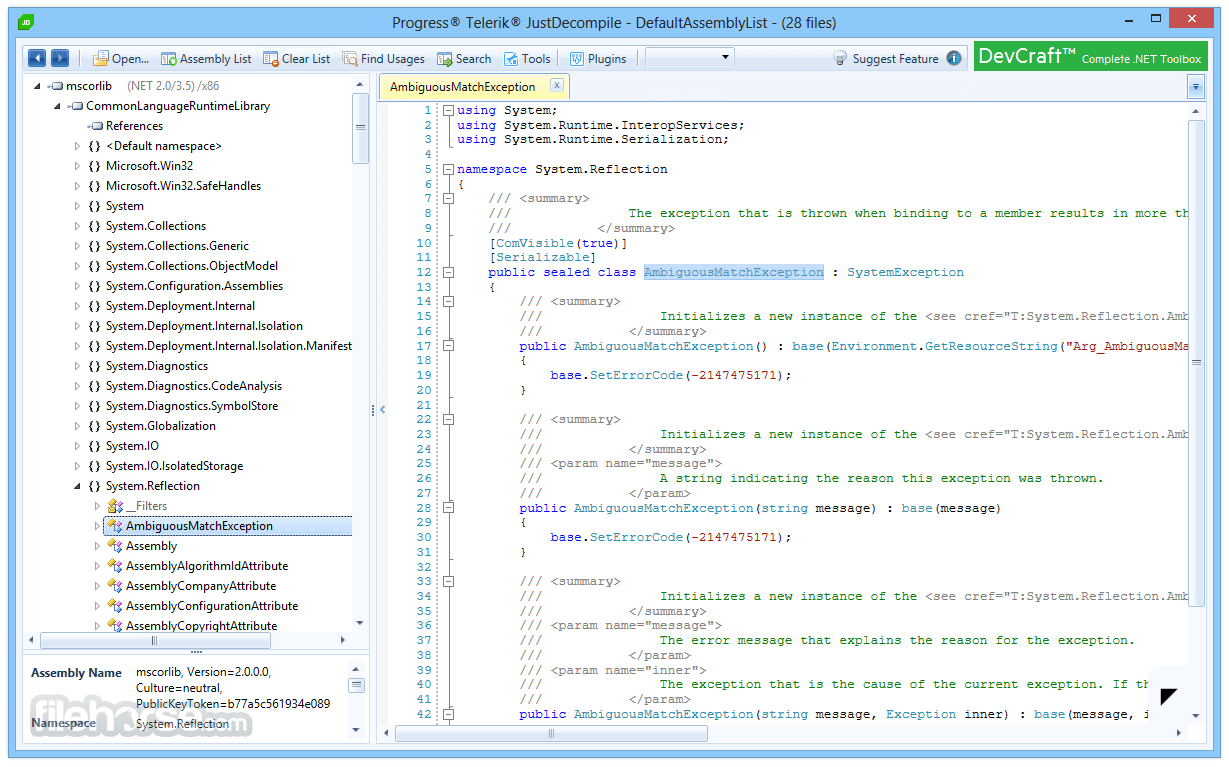Go back with the navigate back arrow
The width and height of the screenshot is (1229, 767).
(37, 59)
